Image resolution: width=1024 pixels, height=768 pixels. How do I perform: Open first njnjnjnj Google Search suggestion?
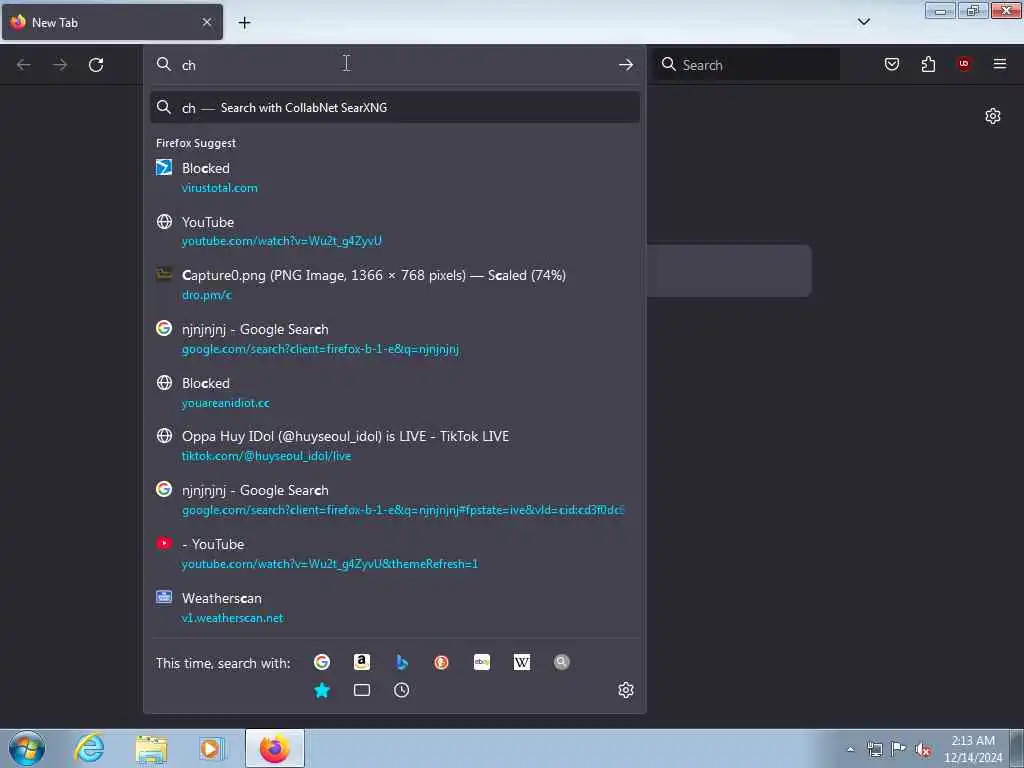point(395,339)
